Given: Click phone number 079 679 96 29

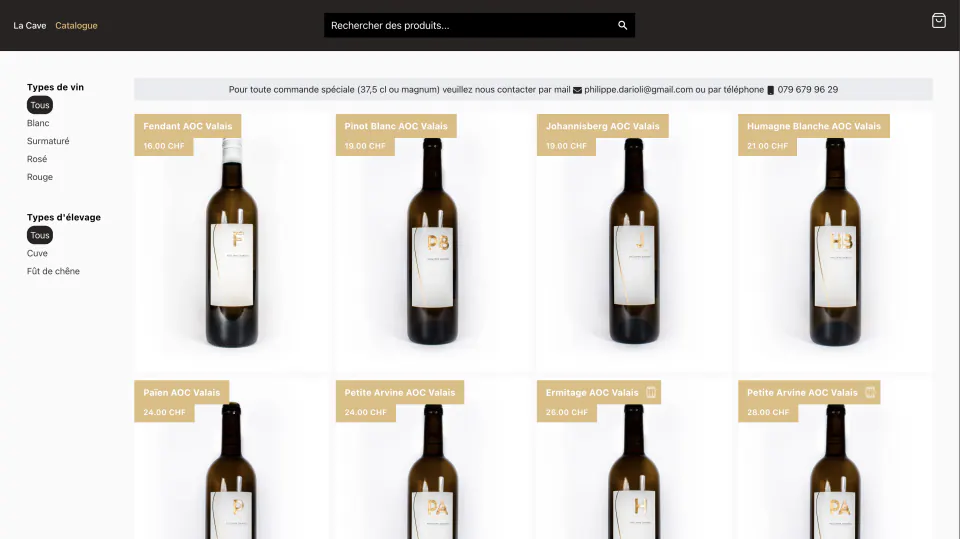Looking at the screenshot, I should [808, 89].
